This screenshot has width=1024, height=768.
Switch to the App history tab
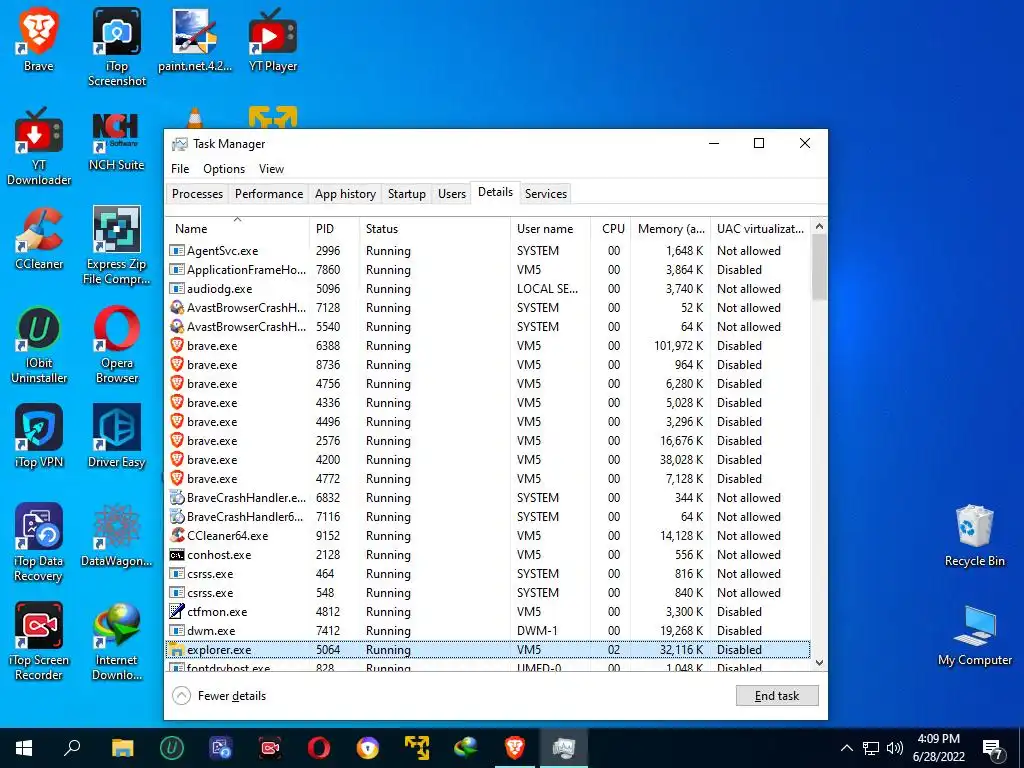[x=345, y=194]
